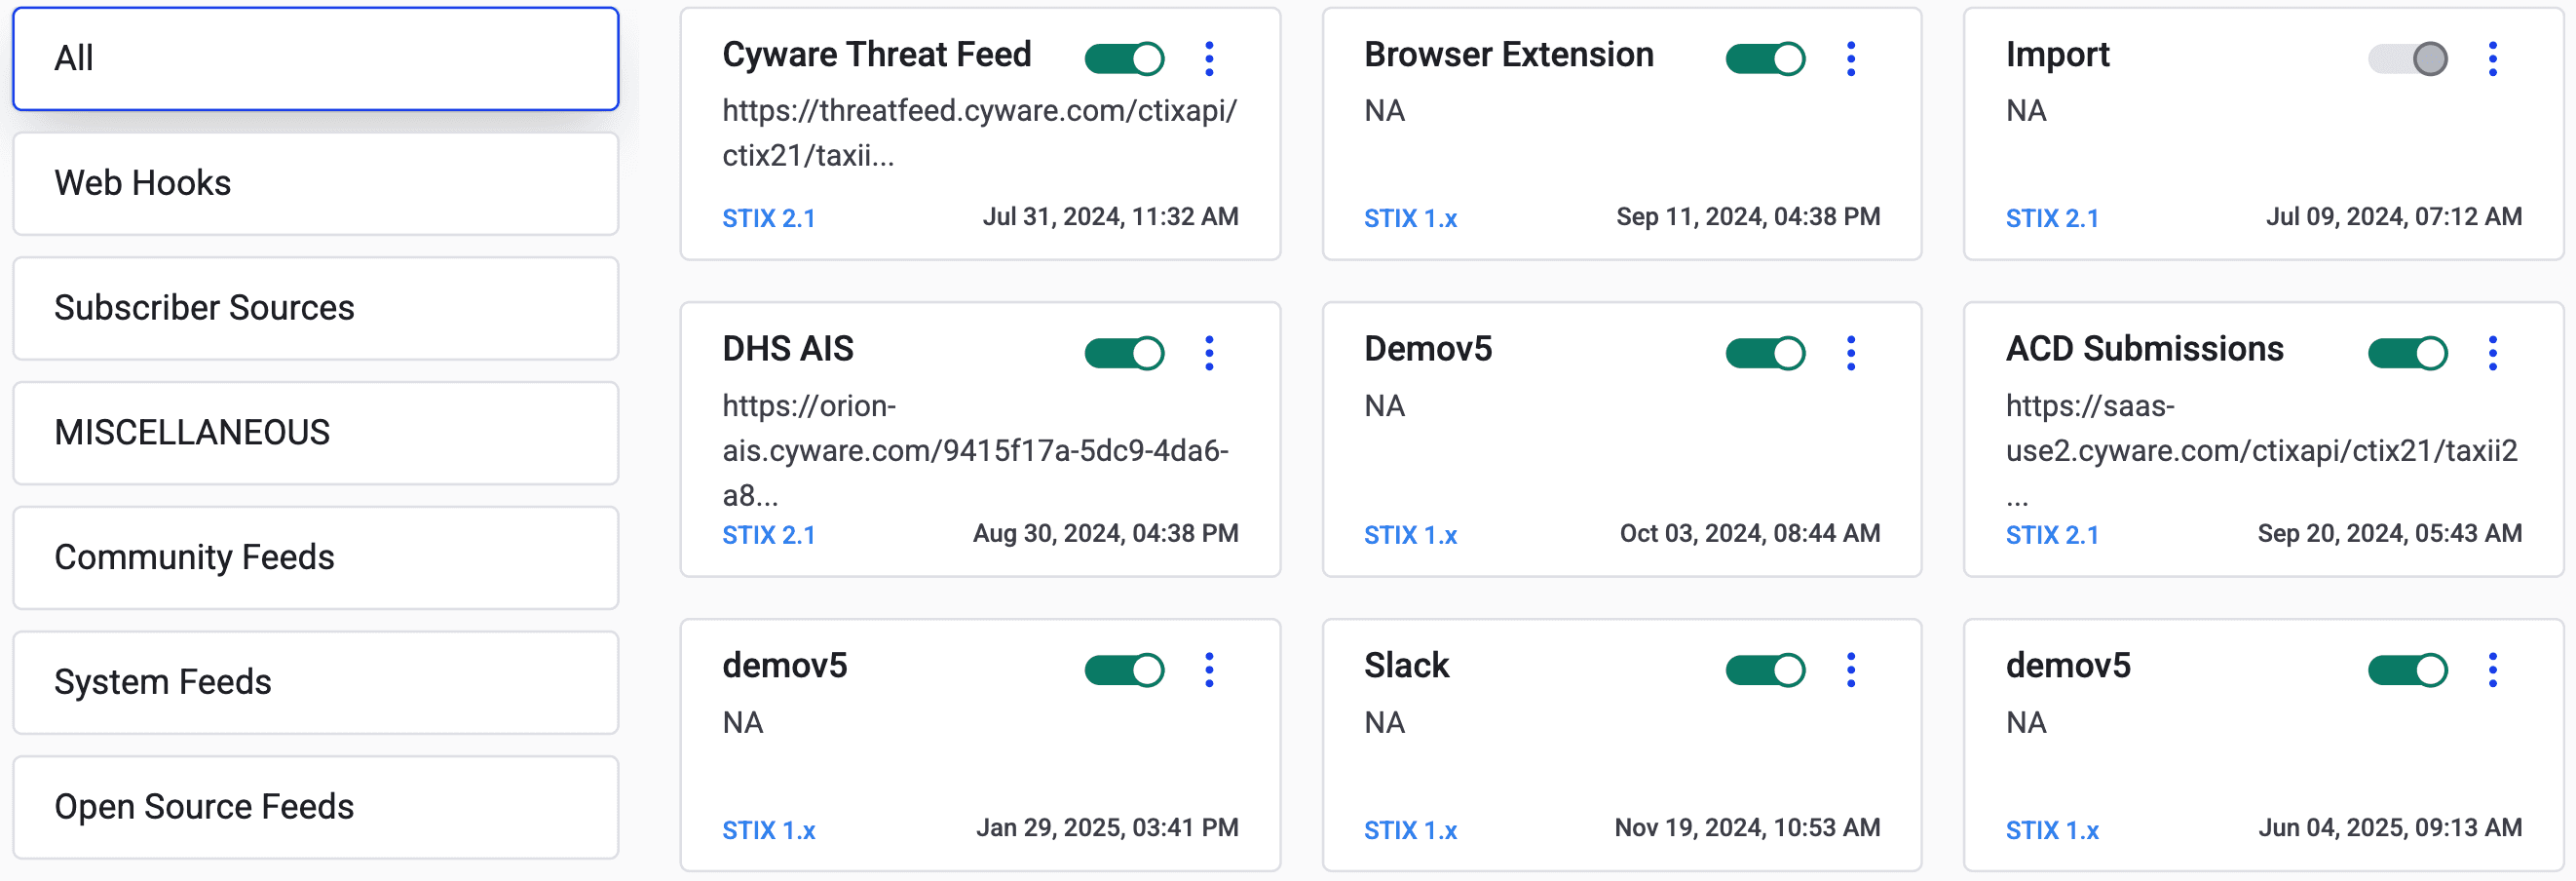Open the ACD Submissions three-dot menu

point(2492,353)
